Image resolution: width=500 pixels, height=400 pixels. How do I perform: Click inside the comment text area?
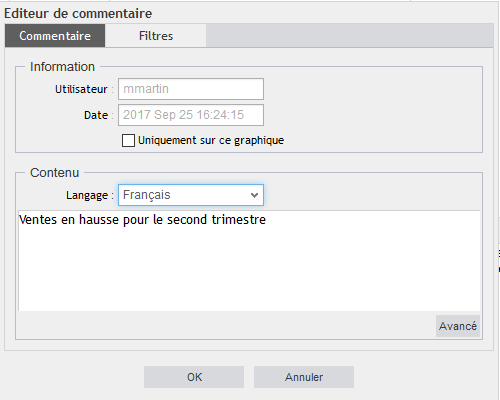tap(249, 261)
